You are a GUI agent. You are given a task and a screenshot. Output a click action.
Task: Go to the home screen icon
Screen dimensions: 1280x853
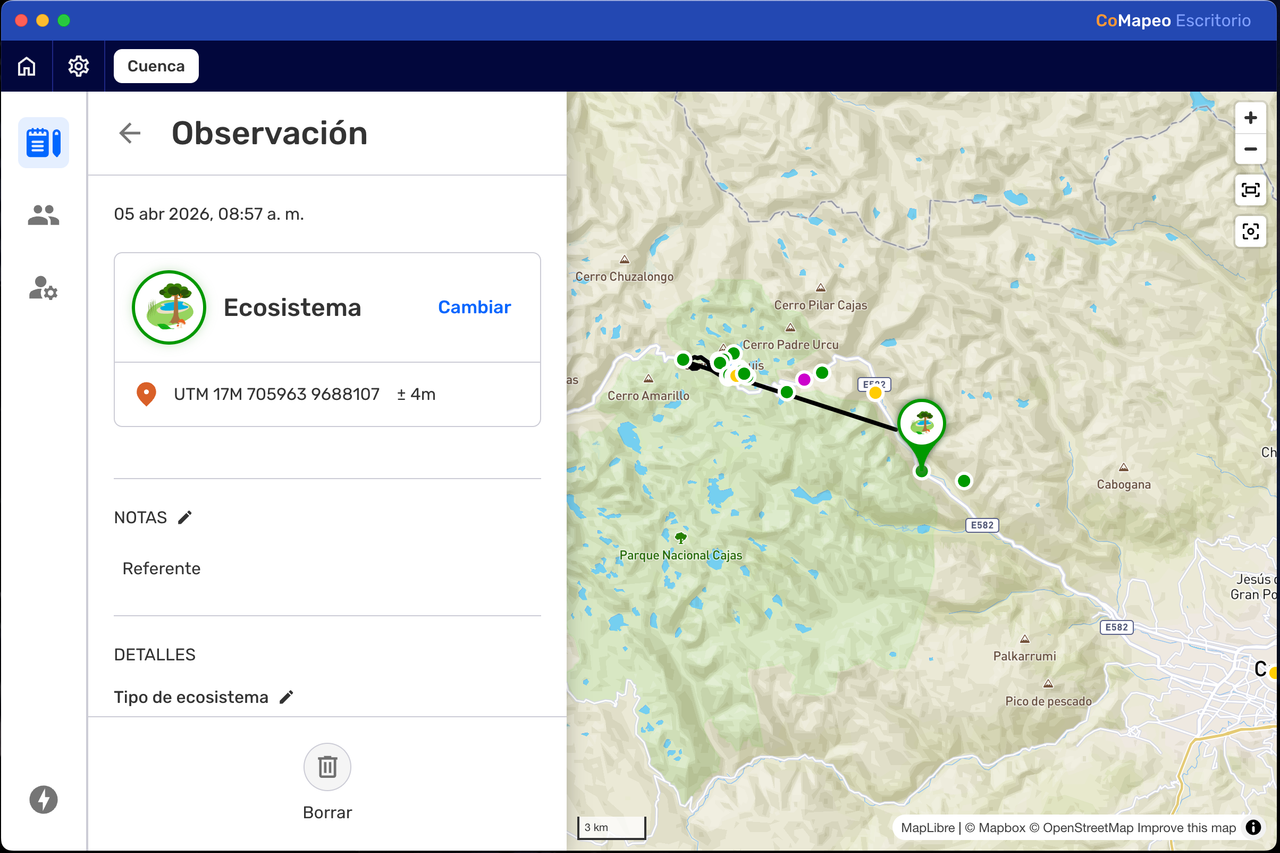[27, 66]
